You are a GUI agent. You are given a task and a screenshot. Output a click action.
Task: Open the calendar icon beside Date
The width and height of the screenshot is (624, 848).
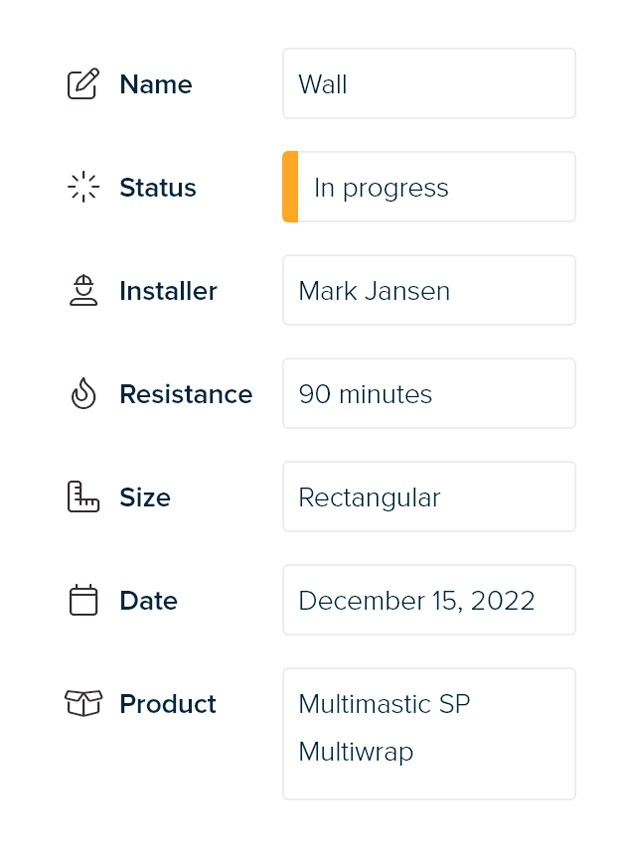[82, 599]
